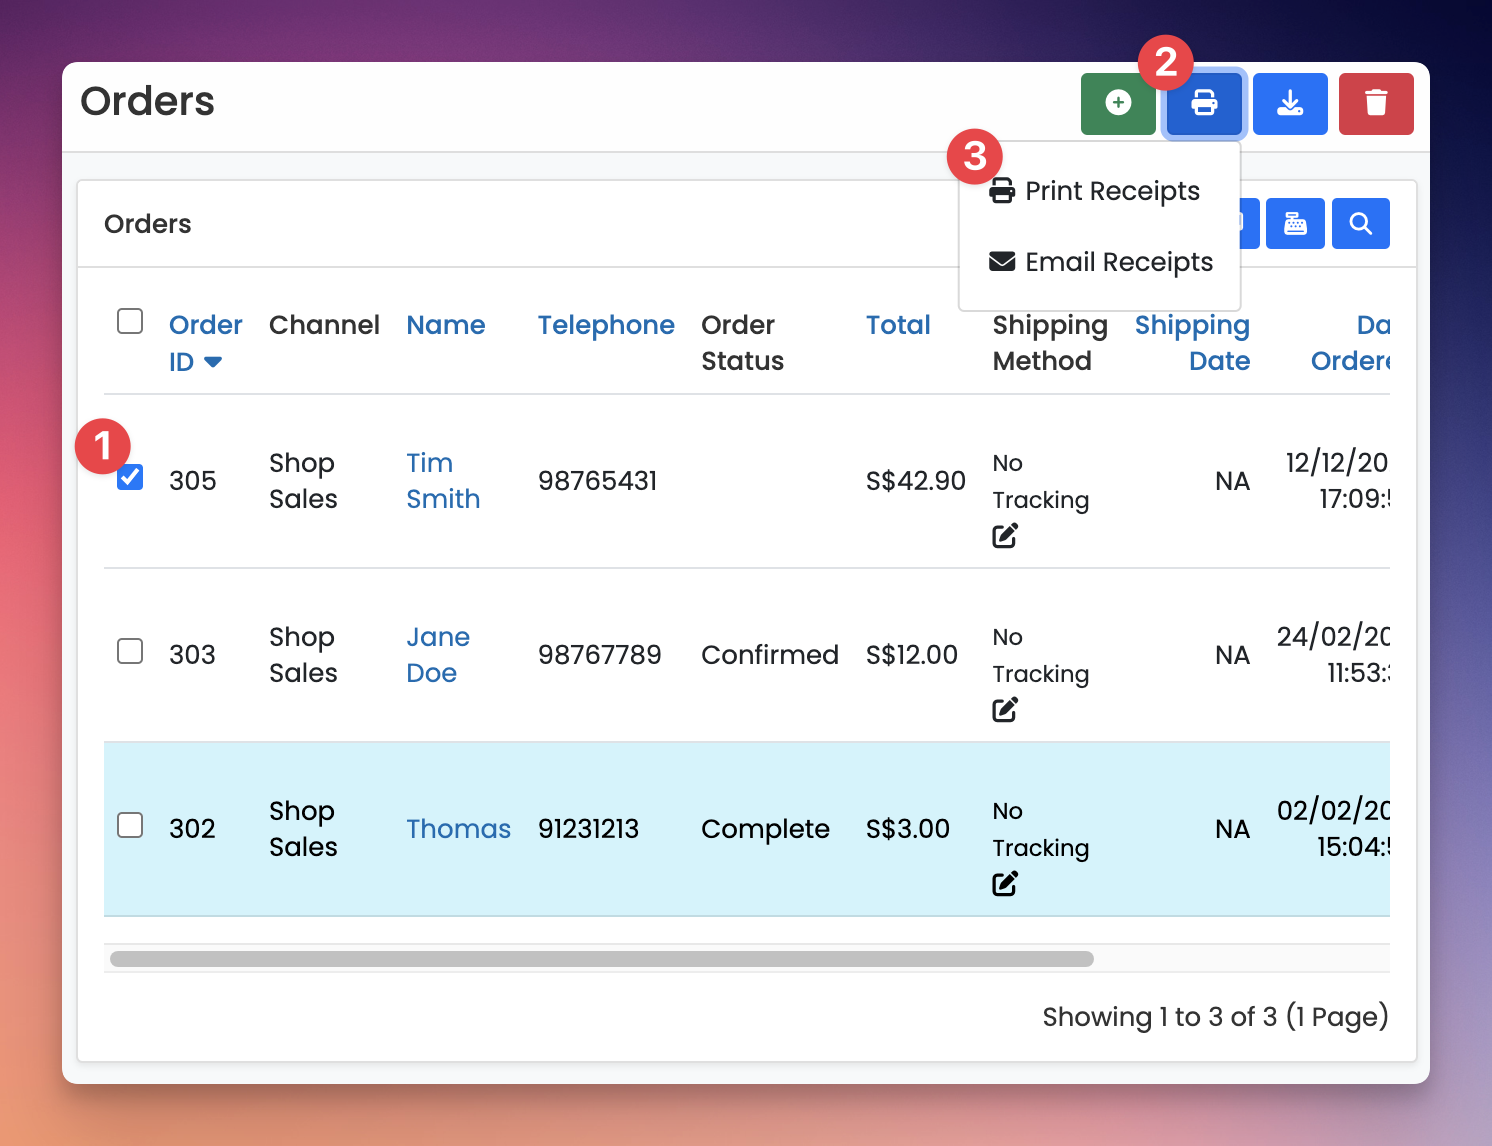This screenshot has height=1146, width=1492.
Task: Click order ID 305 cell
Action: coord(193,481)
